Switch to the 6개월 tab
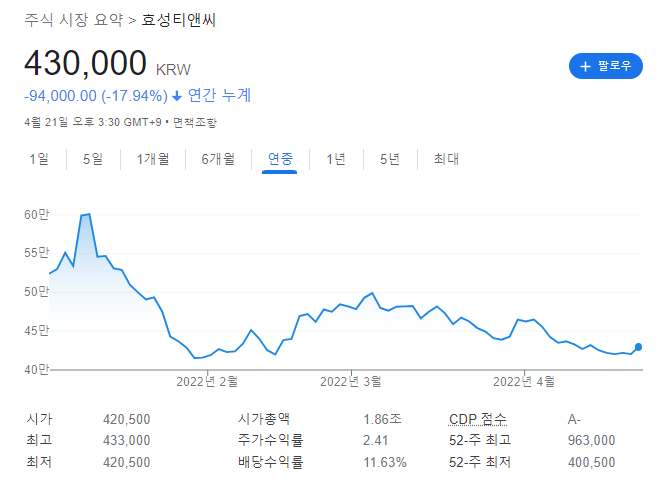 (x=218, y=159)
